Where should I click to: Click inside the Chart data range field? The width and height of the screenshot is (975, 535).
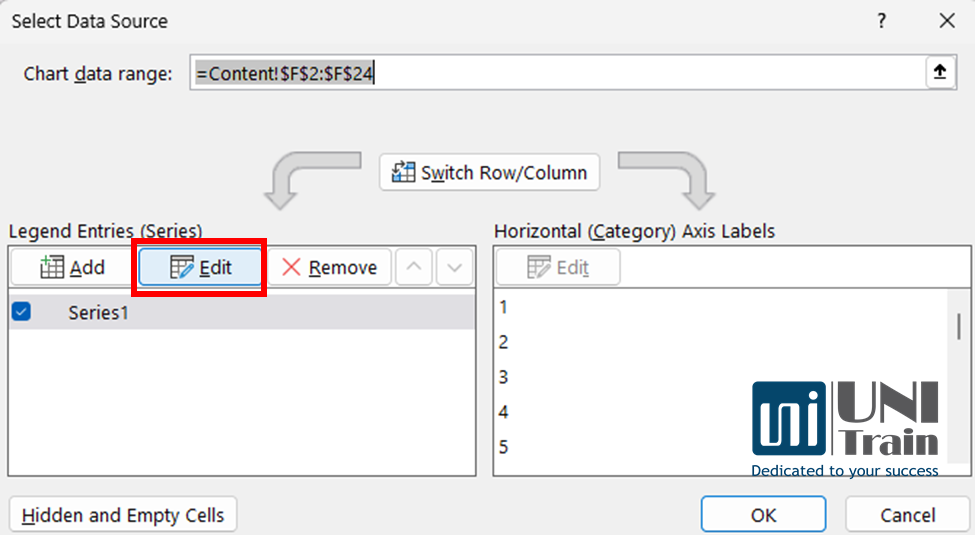pyautogui.click(x=558, y=73)
